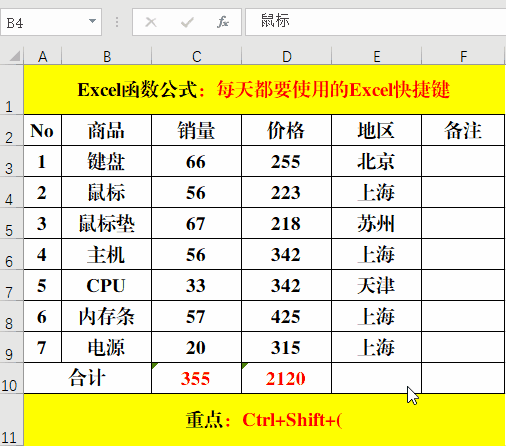Select row 9 header
Image resolution: width=506 pixels, height=446 pixels.
11,347
